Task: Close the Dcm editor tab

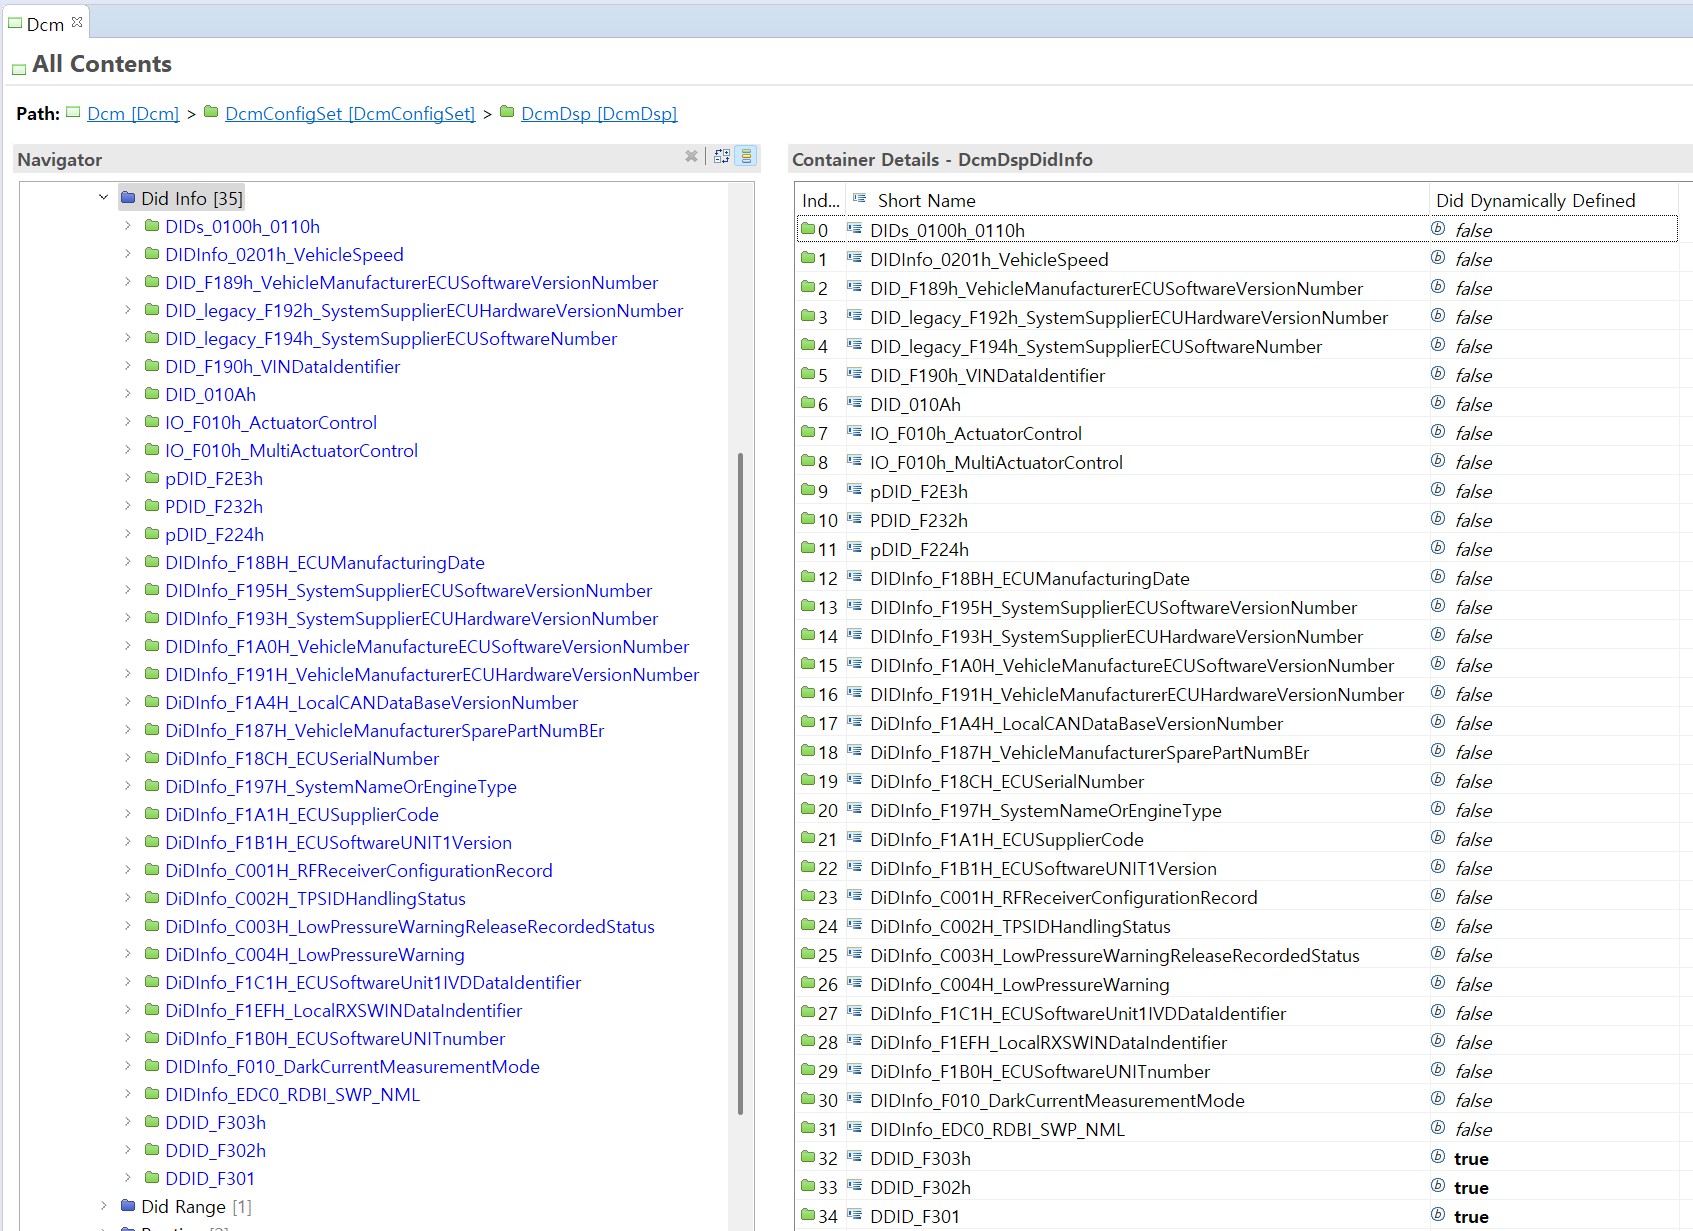Action: pos(77,22)
